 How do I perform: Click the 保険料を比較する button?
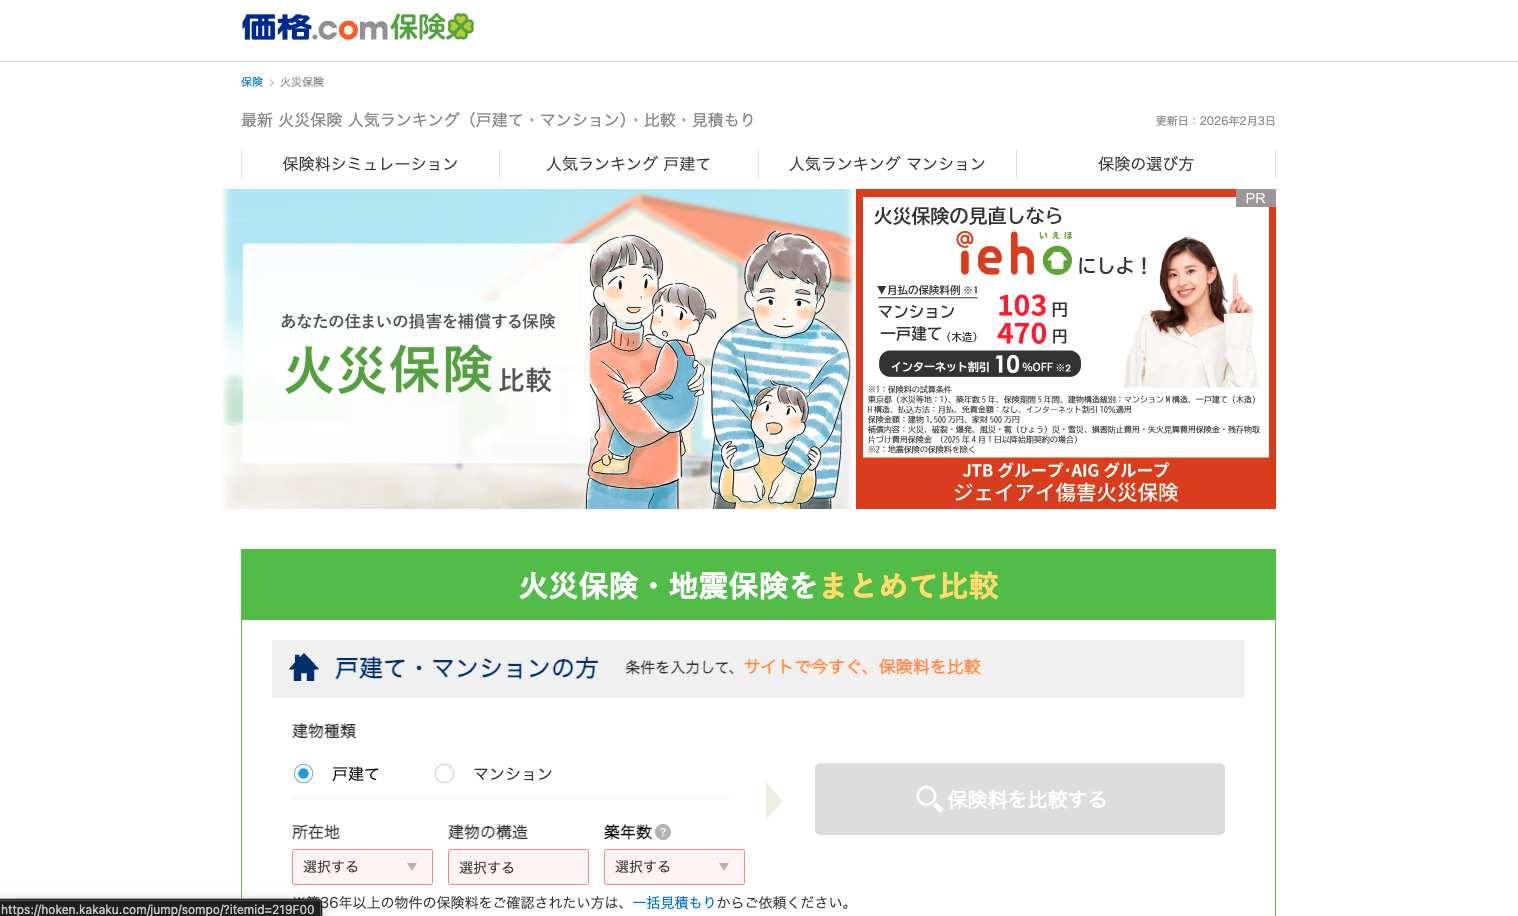[x=1020, y=799]
